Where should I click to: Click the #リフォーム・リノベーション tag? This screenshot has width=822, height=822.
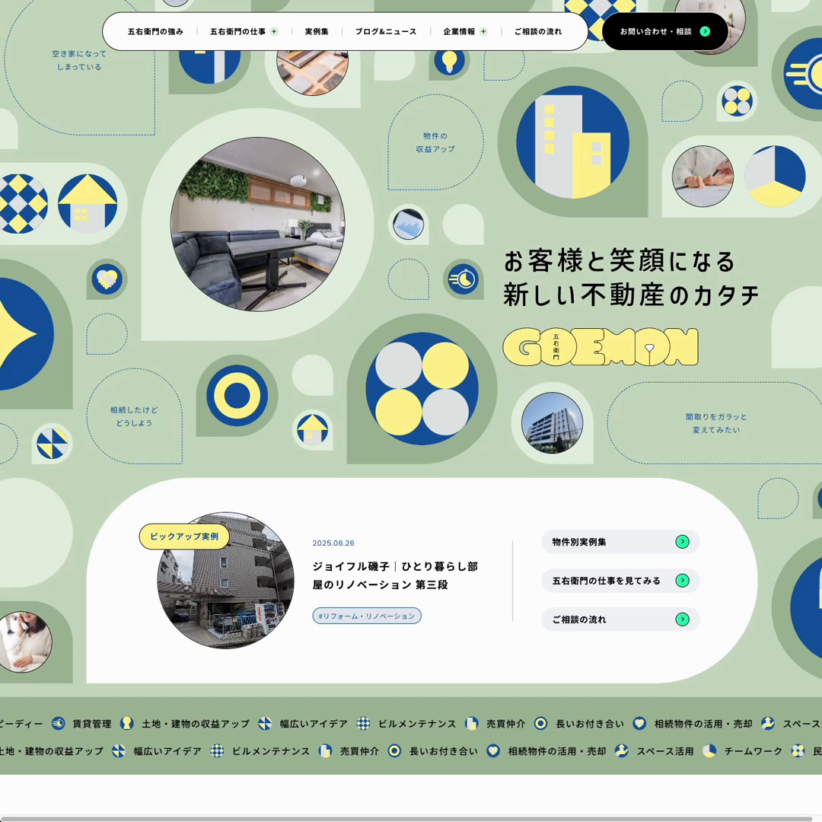click(x=367, y=616)
